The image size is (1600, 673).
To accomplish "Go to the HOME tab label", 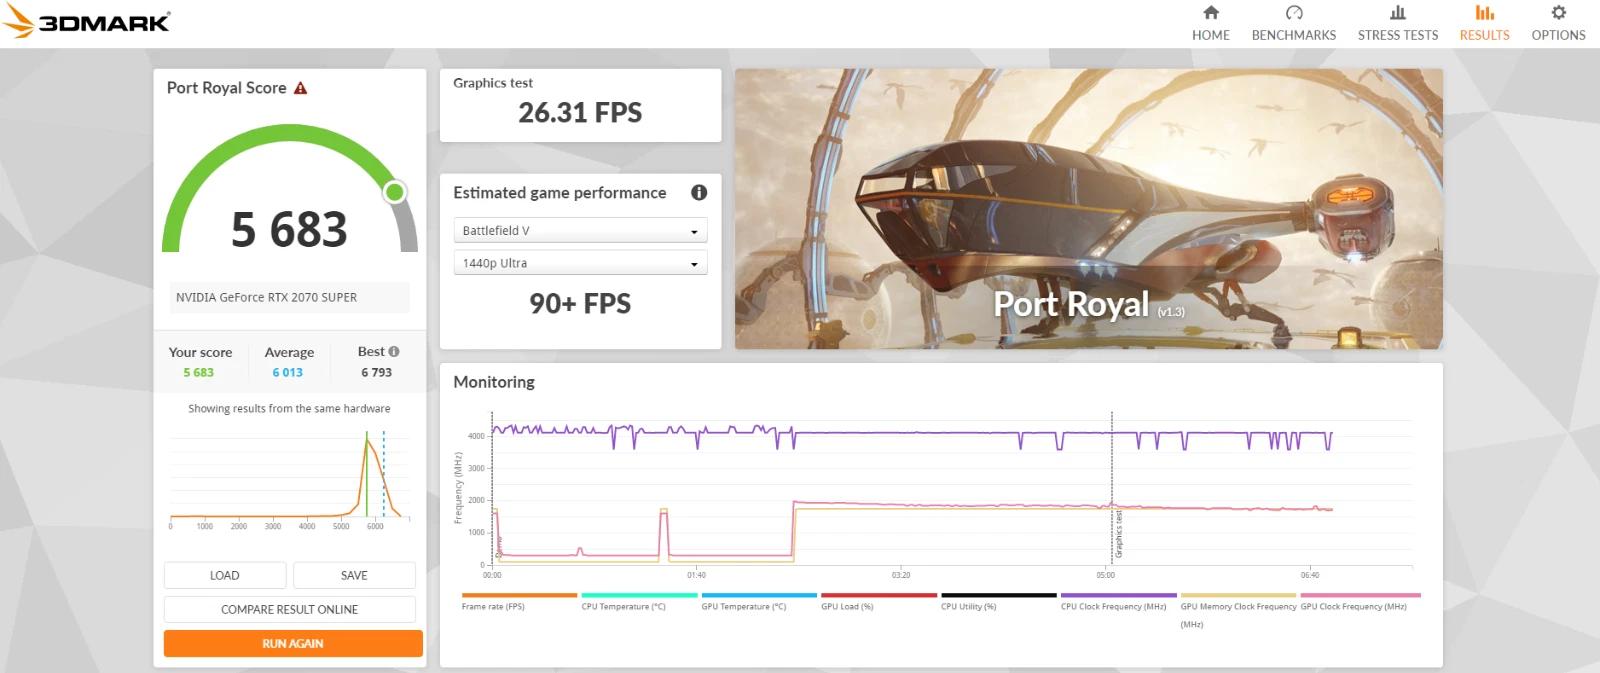I will click(x=1211, y=35).
